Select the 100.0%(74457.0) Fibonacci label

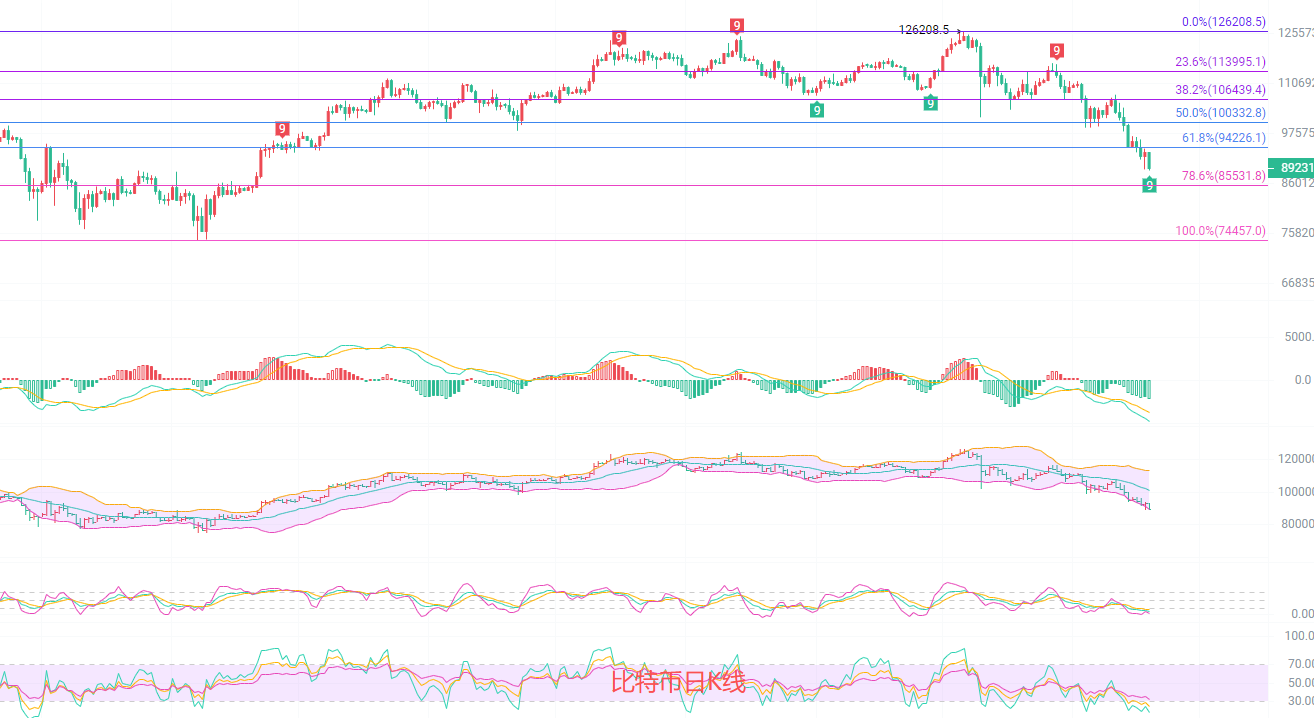(1220, 231)
